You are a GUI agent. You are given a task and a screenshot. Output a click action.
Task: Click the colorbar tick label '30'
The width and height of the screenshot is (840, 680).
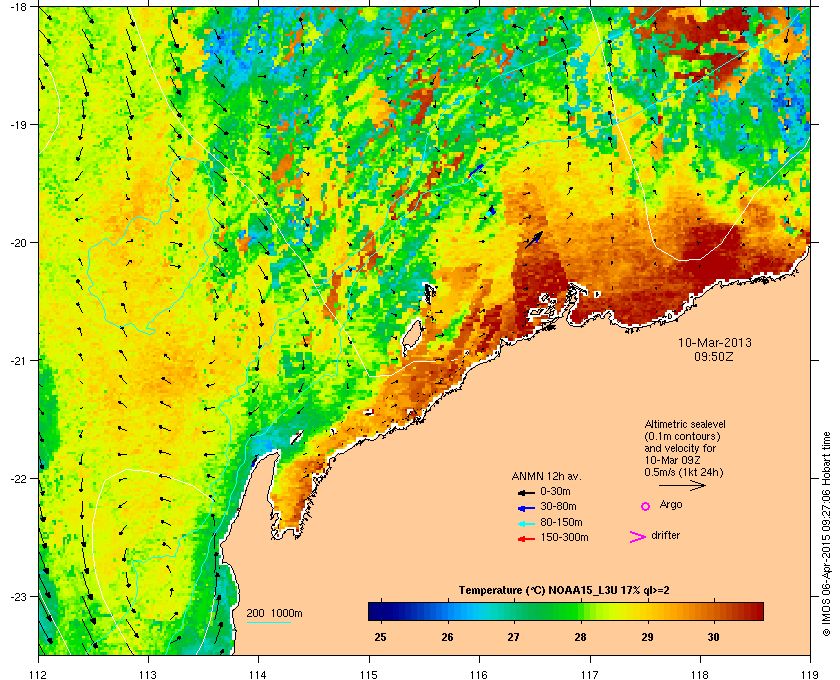pyautogui.click(x=713, y=638)
